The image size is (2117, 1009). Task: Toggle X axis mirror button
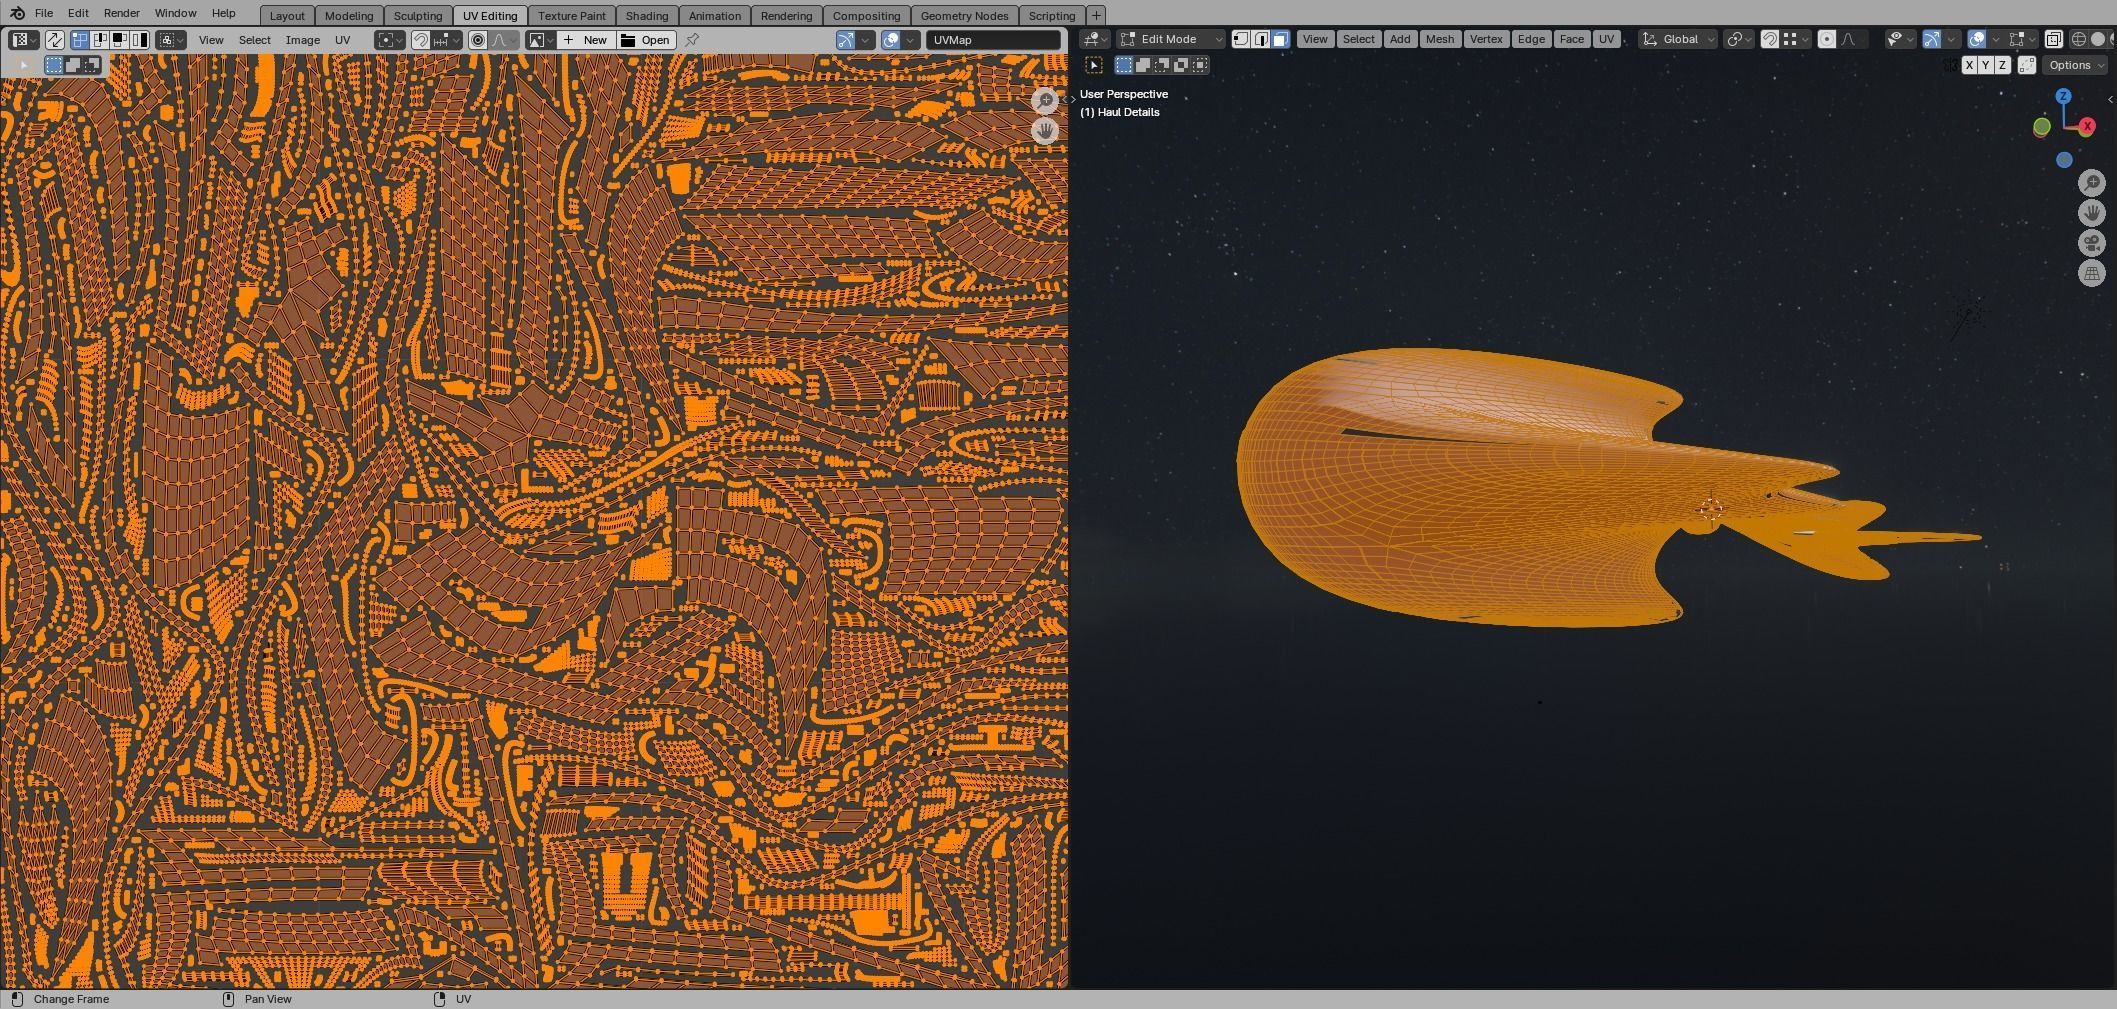(1969, 65)
